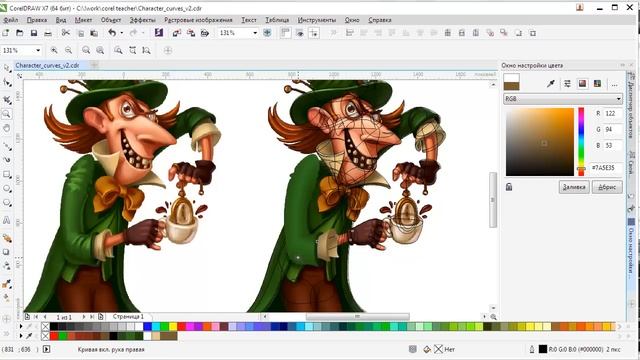Click the Print icon in the toolbar
The width and height of the screenshot is (640, 360).
pyautogui.click(x=48, y=33)
